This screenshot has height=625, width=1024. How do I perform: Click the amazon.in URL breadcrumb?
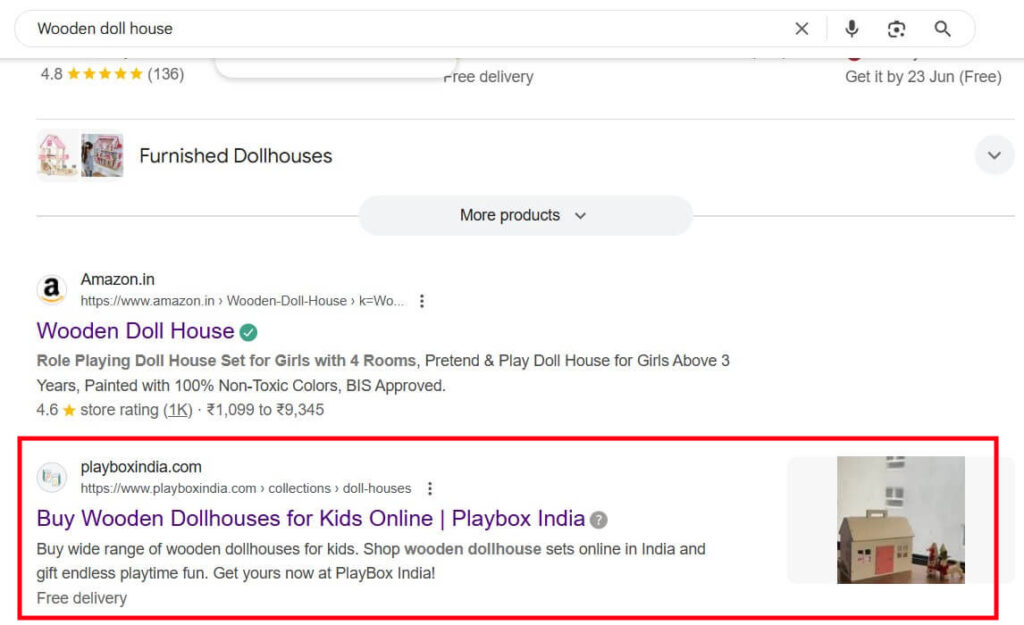point(242,301)
